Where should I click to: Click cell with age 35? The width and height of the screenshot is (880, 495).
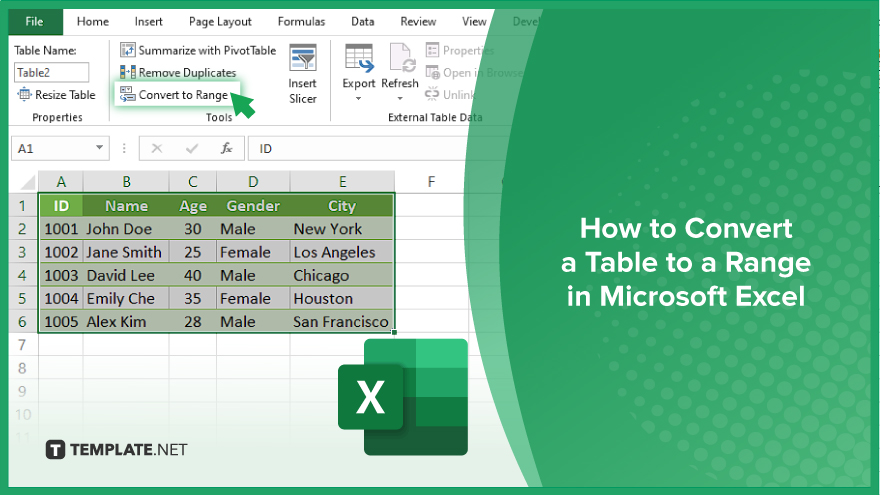click(192, 299)
